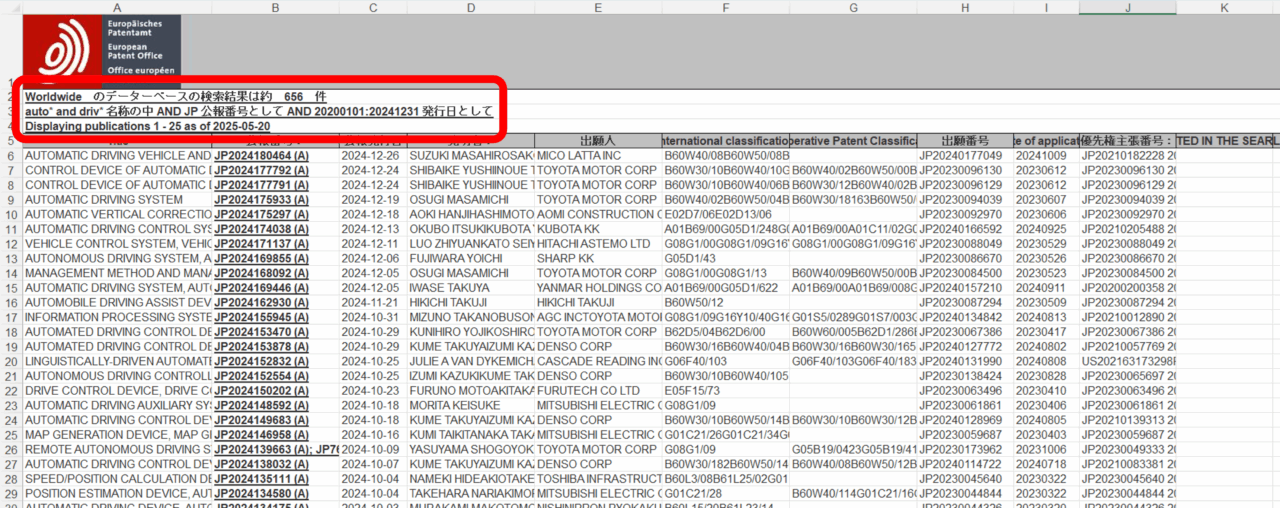Click the SHARP KK applicant cell
This screenshot has width=1280, height=508.
598,258
